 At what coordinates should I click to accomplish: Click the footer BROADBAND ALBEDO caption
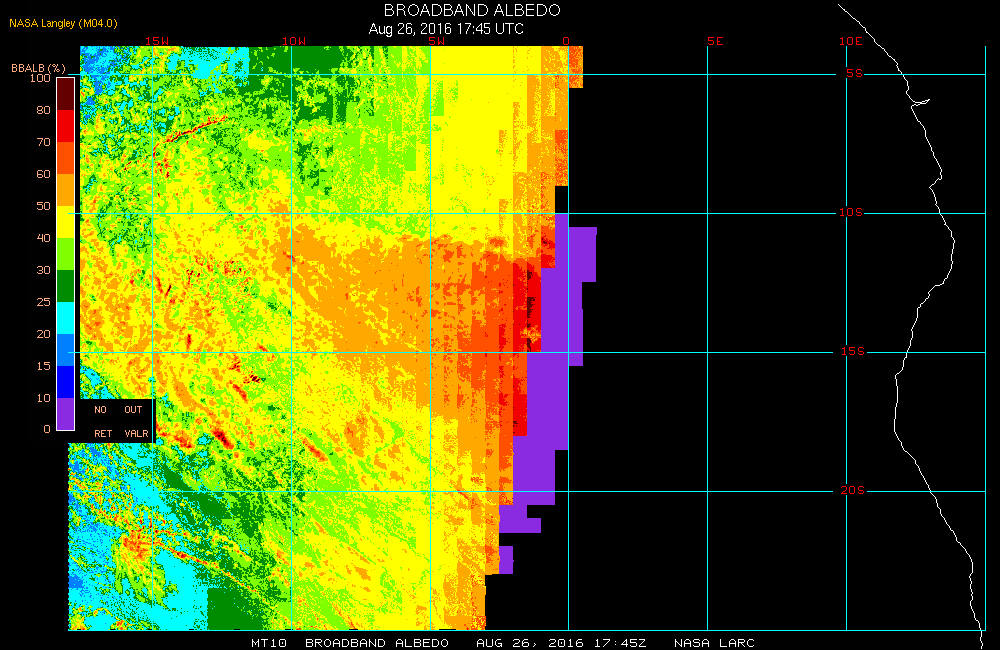(x=377, y=643)
